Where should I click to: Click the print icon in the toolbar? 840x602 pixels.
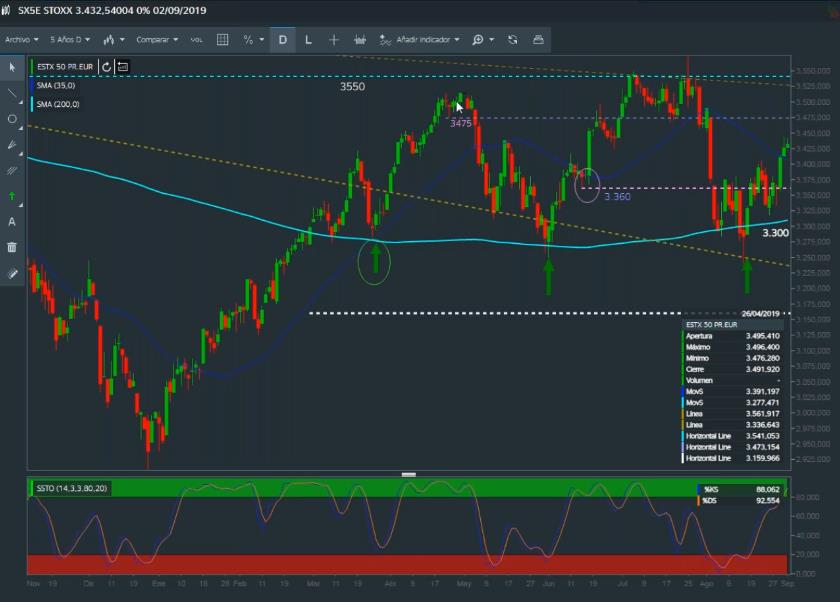pos(538,40)
